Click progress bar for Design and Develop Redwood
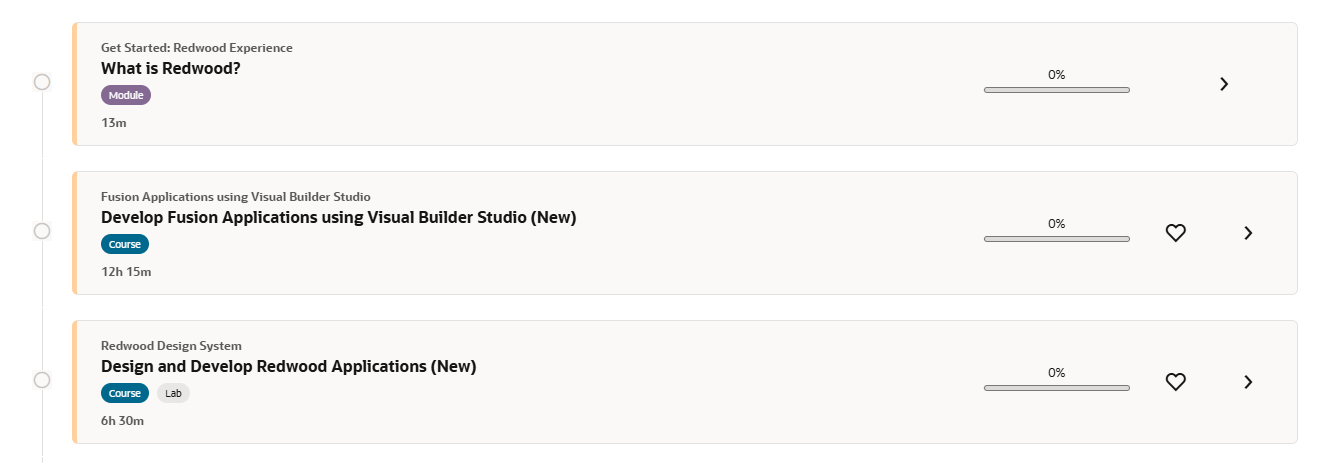1318x463 pixels. pyautogui.click(x=1056, y=388)
